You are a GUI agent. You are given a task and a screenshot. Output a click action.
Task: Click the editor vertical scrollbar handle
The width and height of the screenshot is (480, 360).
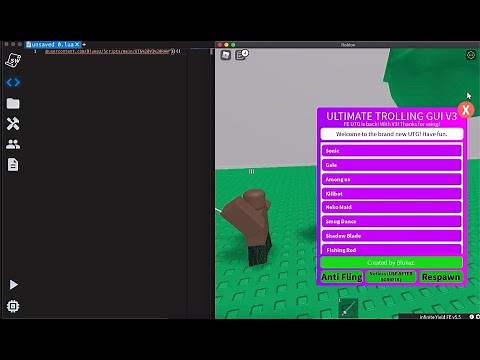pos(211,52)
